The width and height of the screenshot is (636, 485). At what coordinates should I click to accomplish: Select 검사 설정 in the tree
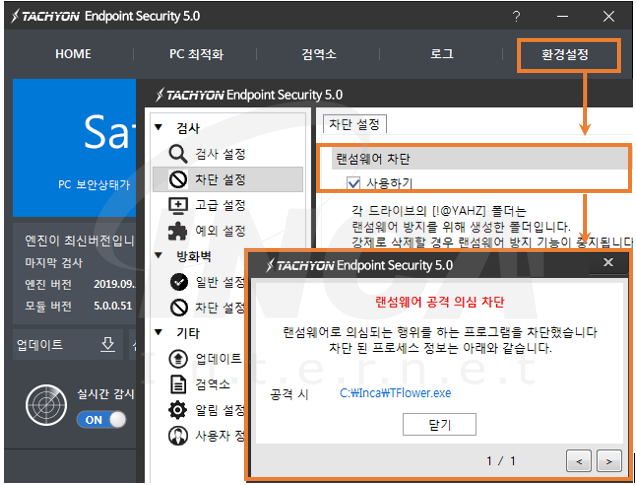pos(220,154)
